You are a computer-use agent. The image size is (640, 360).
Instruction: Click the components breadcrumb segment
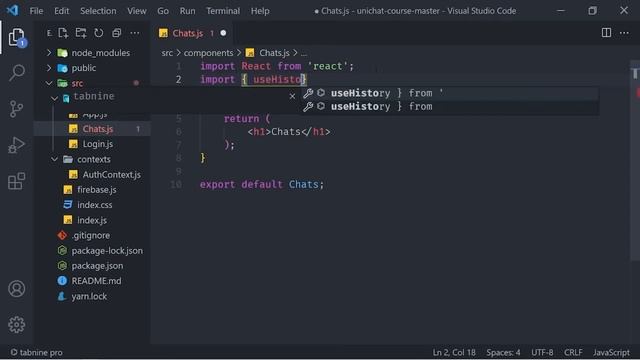208,53
